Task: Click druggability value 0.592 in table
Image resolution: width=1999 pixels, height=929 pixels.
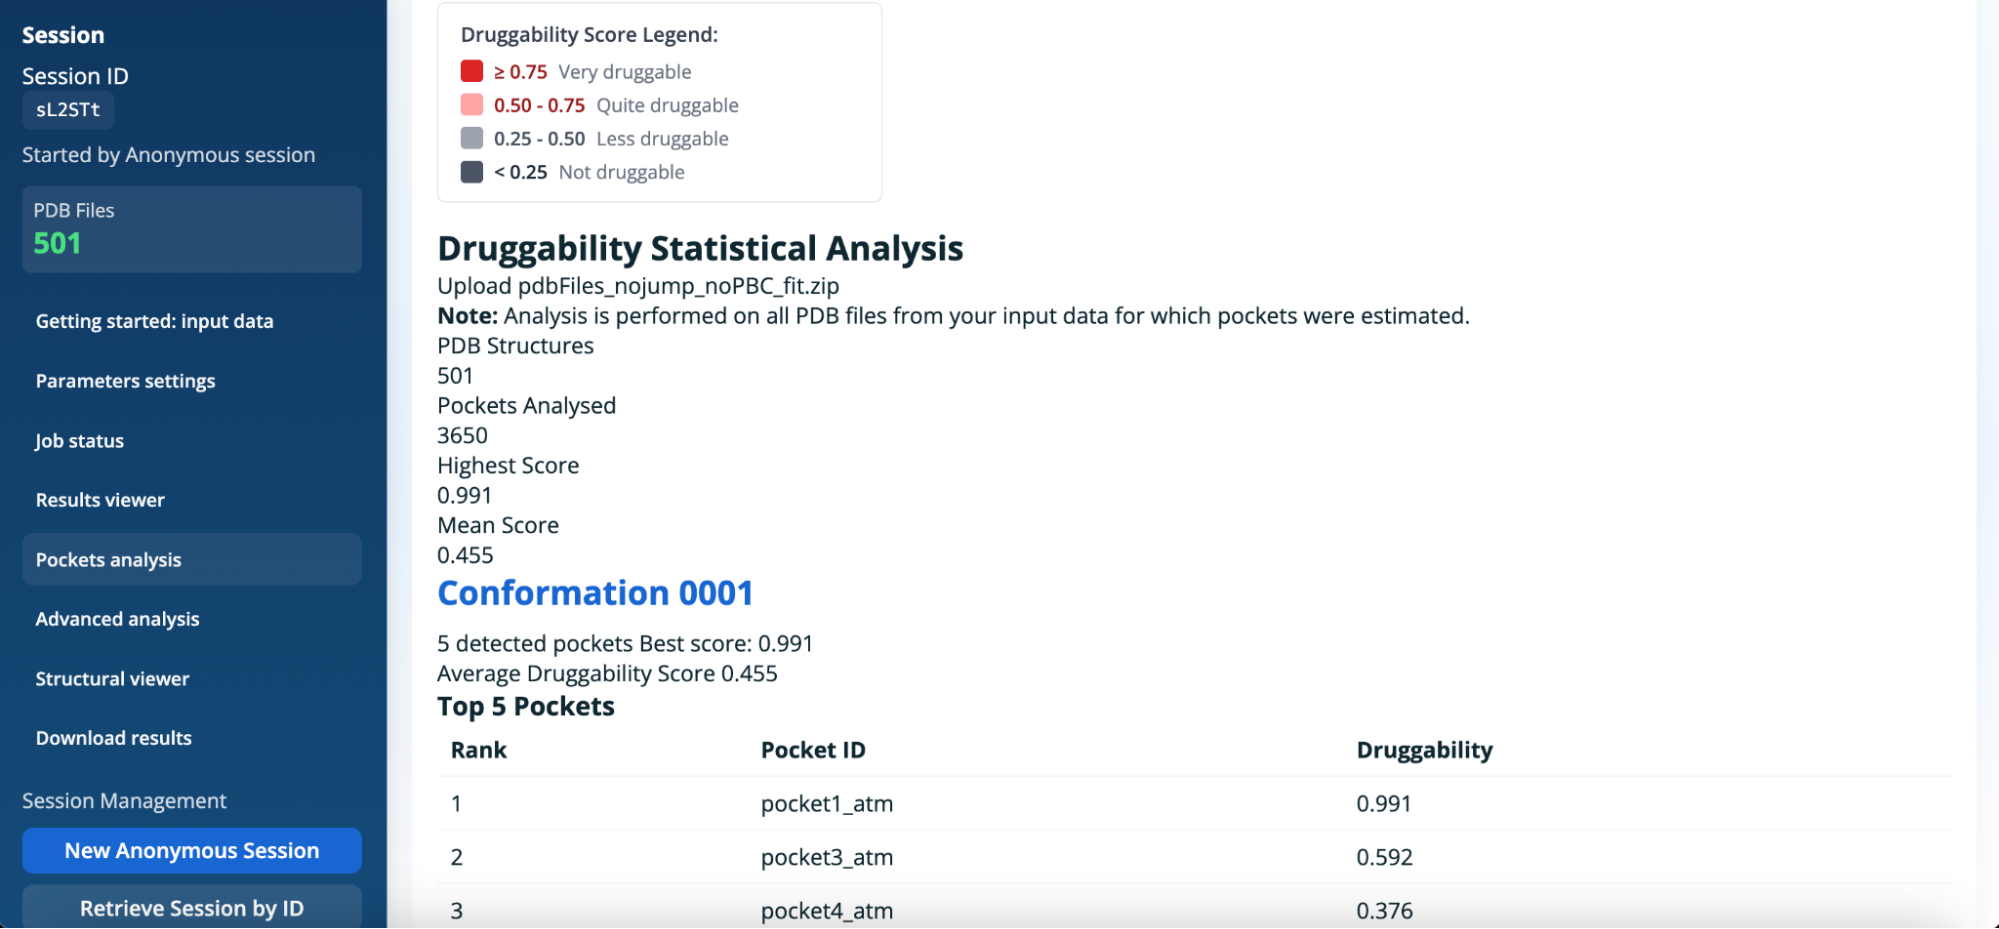Action: click(1384, 857)
